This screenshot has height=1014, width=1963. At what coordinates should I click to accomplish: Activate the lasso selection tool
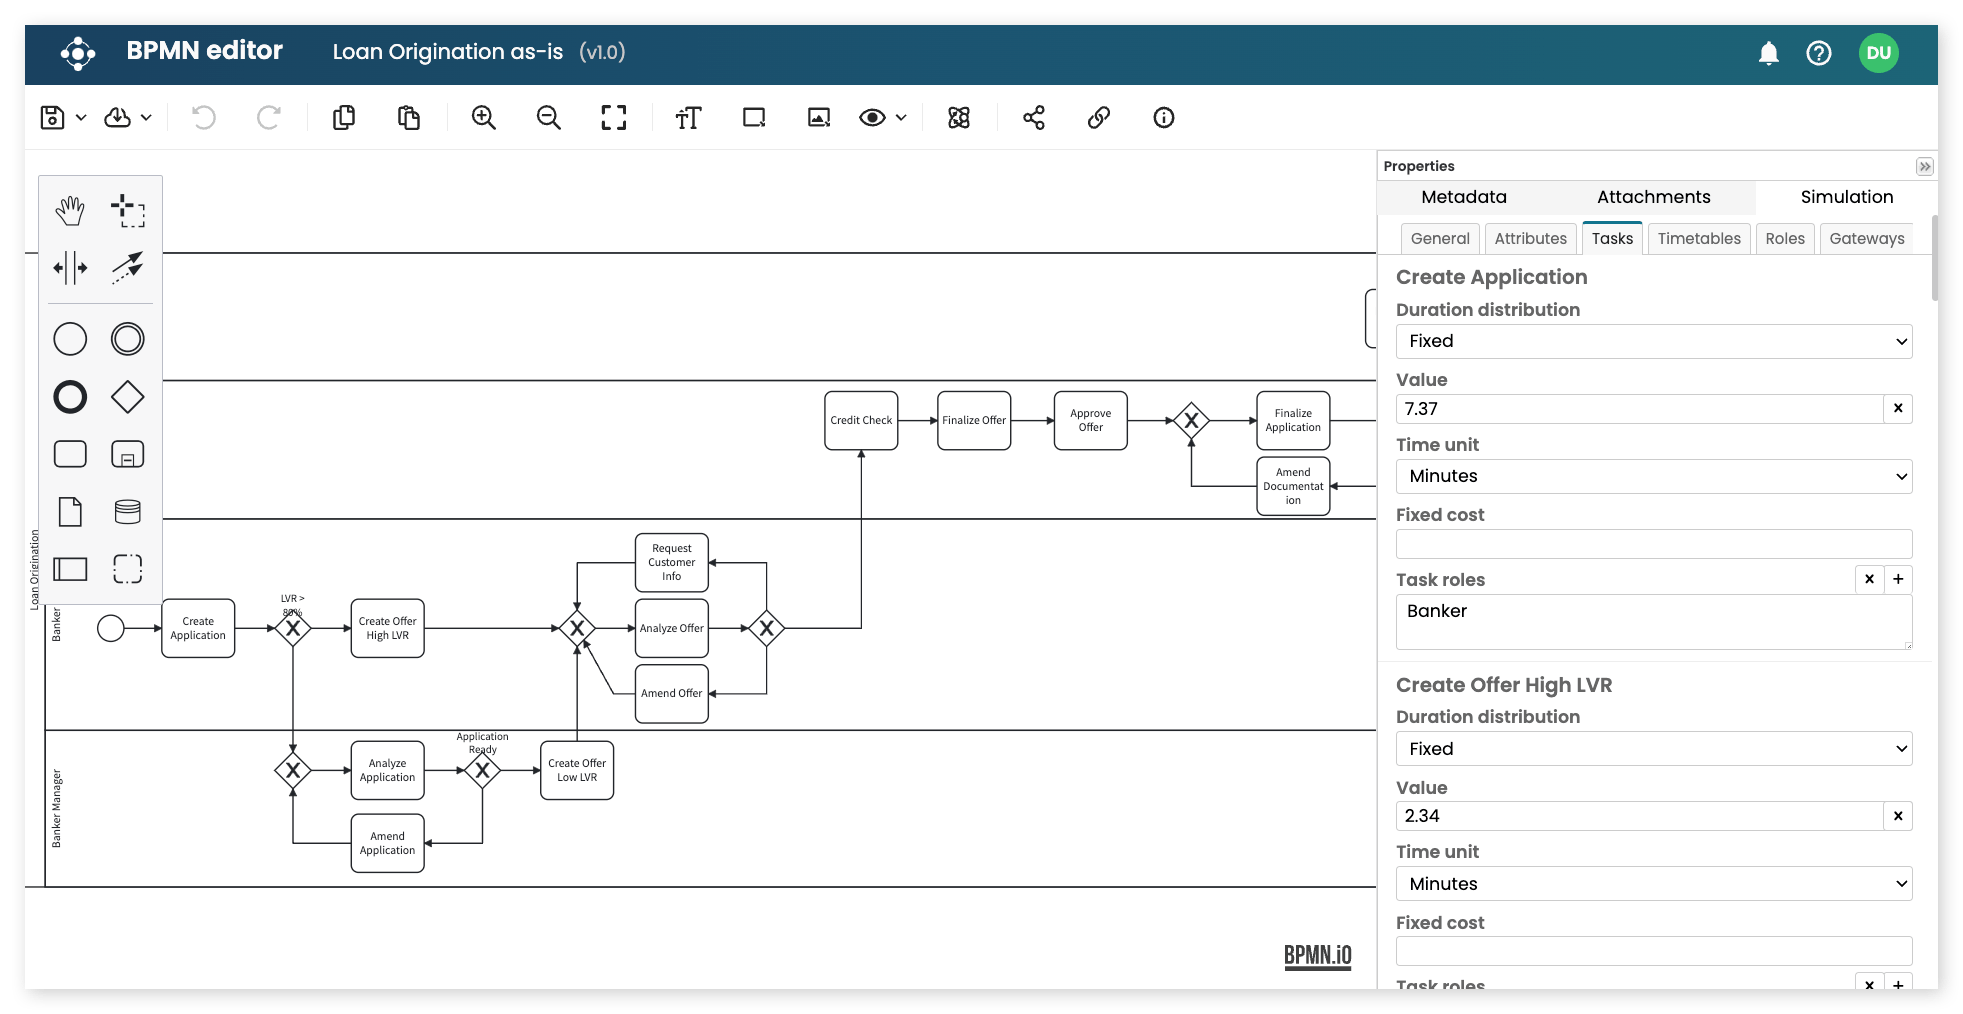pos(128,210)
